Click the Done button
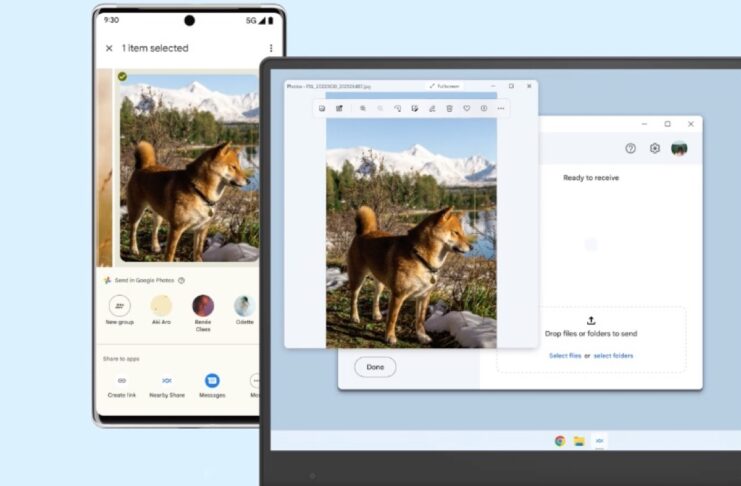Viewport: 741px width, 486px height. tap(375, 367)
